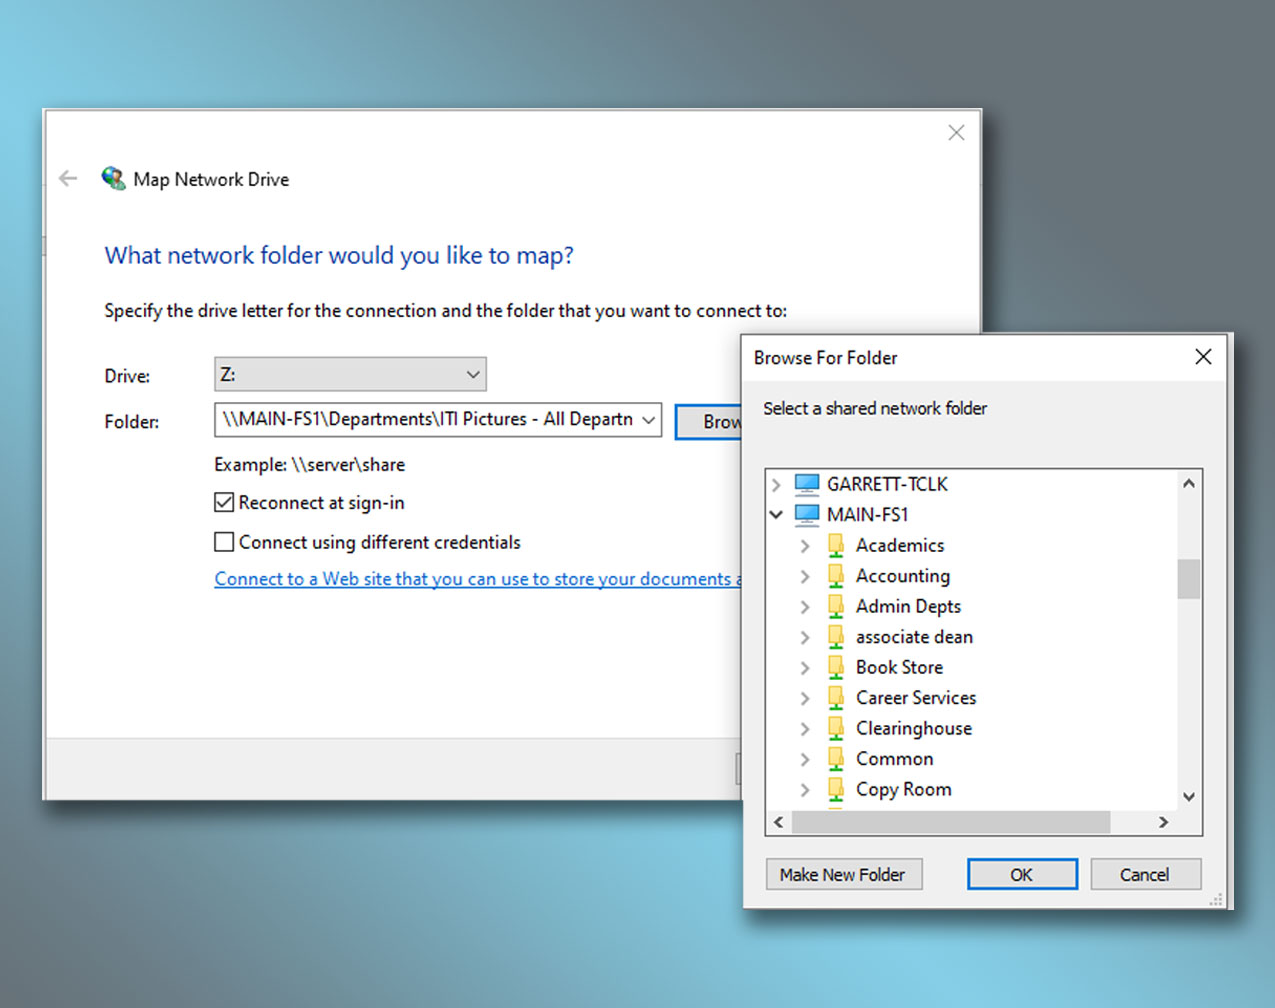
Task: Click the back arrow in Map Network Drive
Action: pos(68,179)
